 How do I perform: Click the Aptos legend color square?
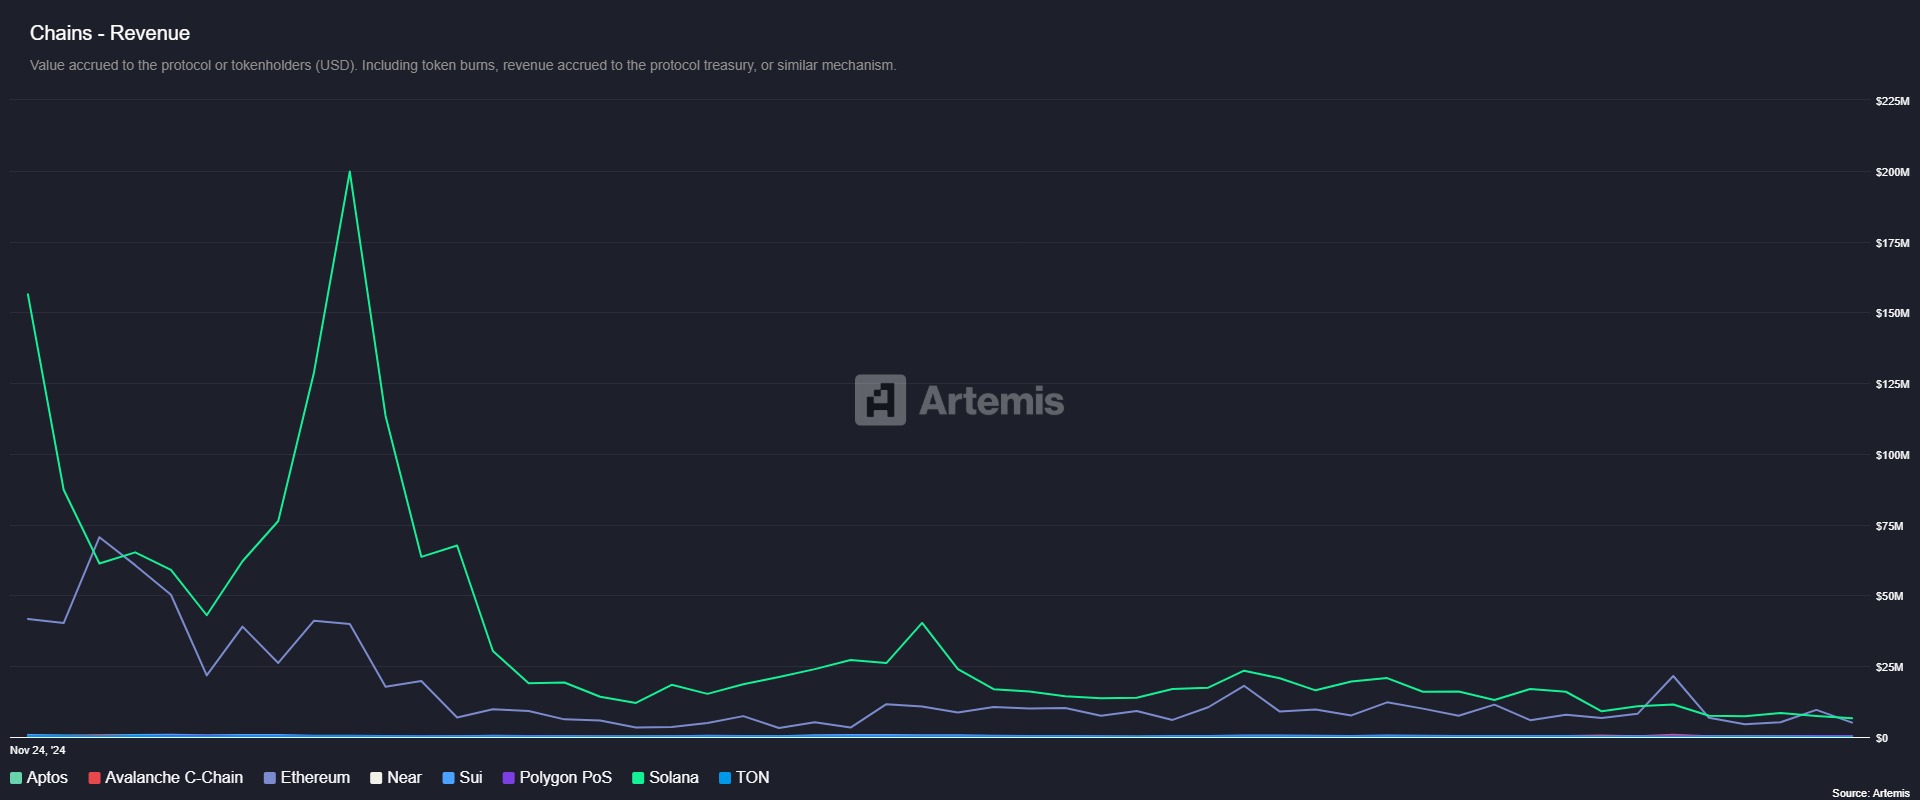pyautogui.click(x=16, y=778)
